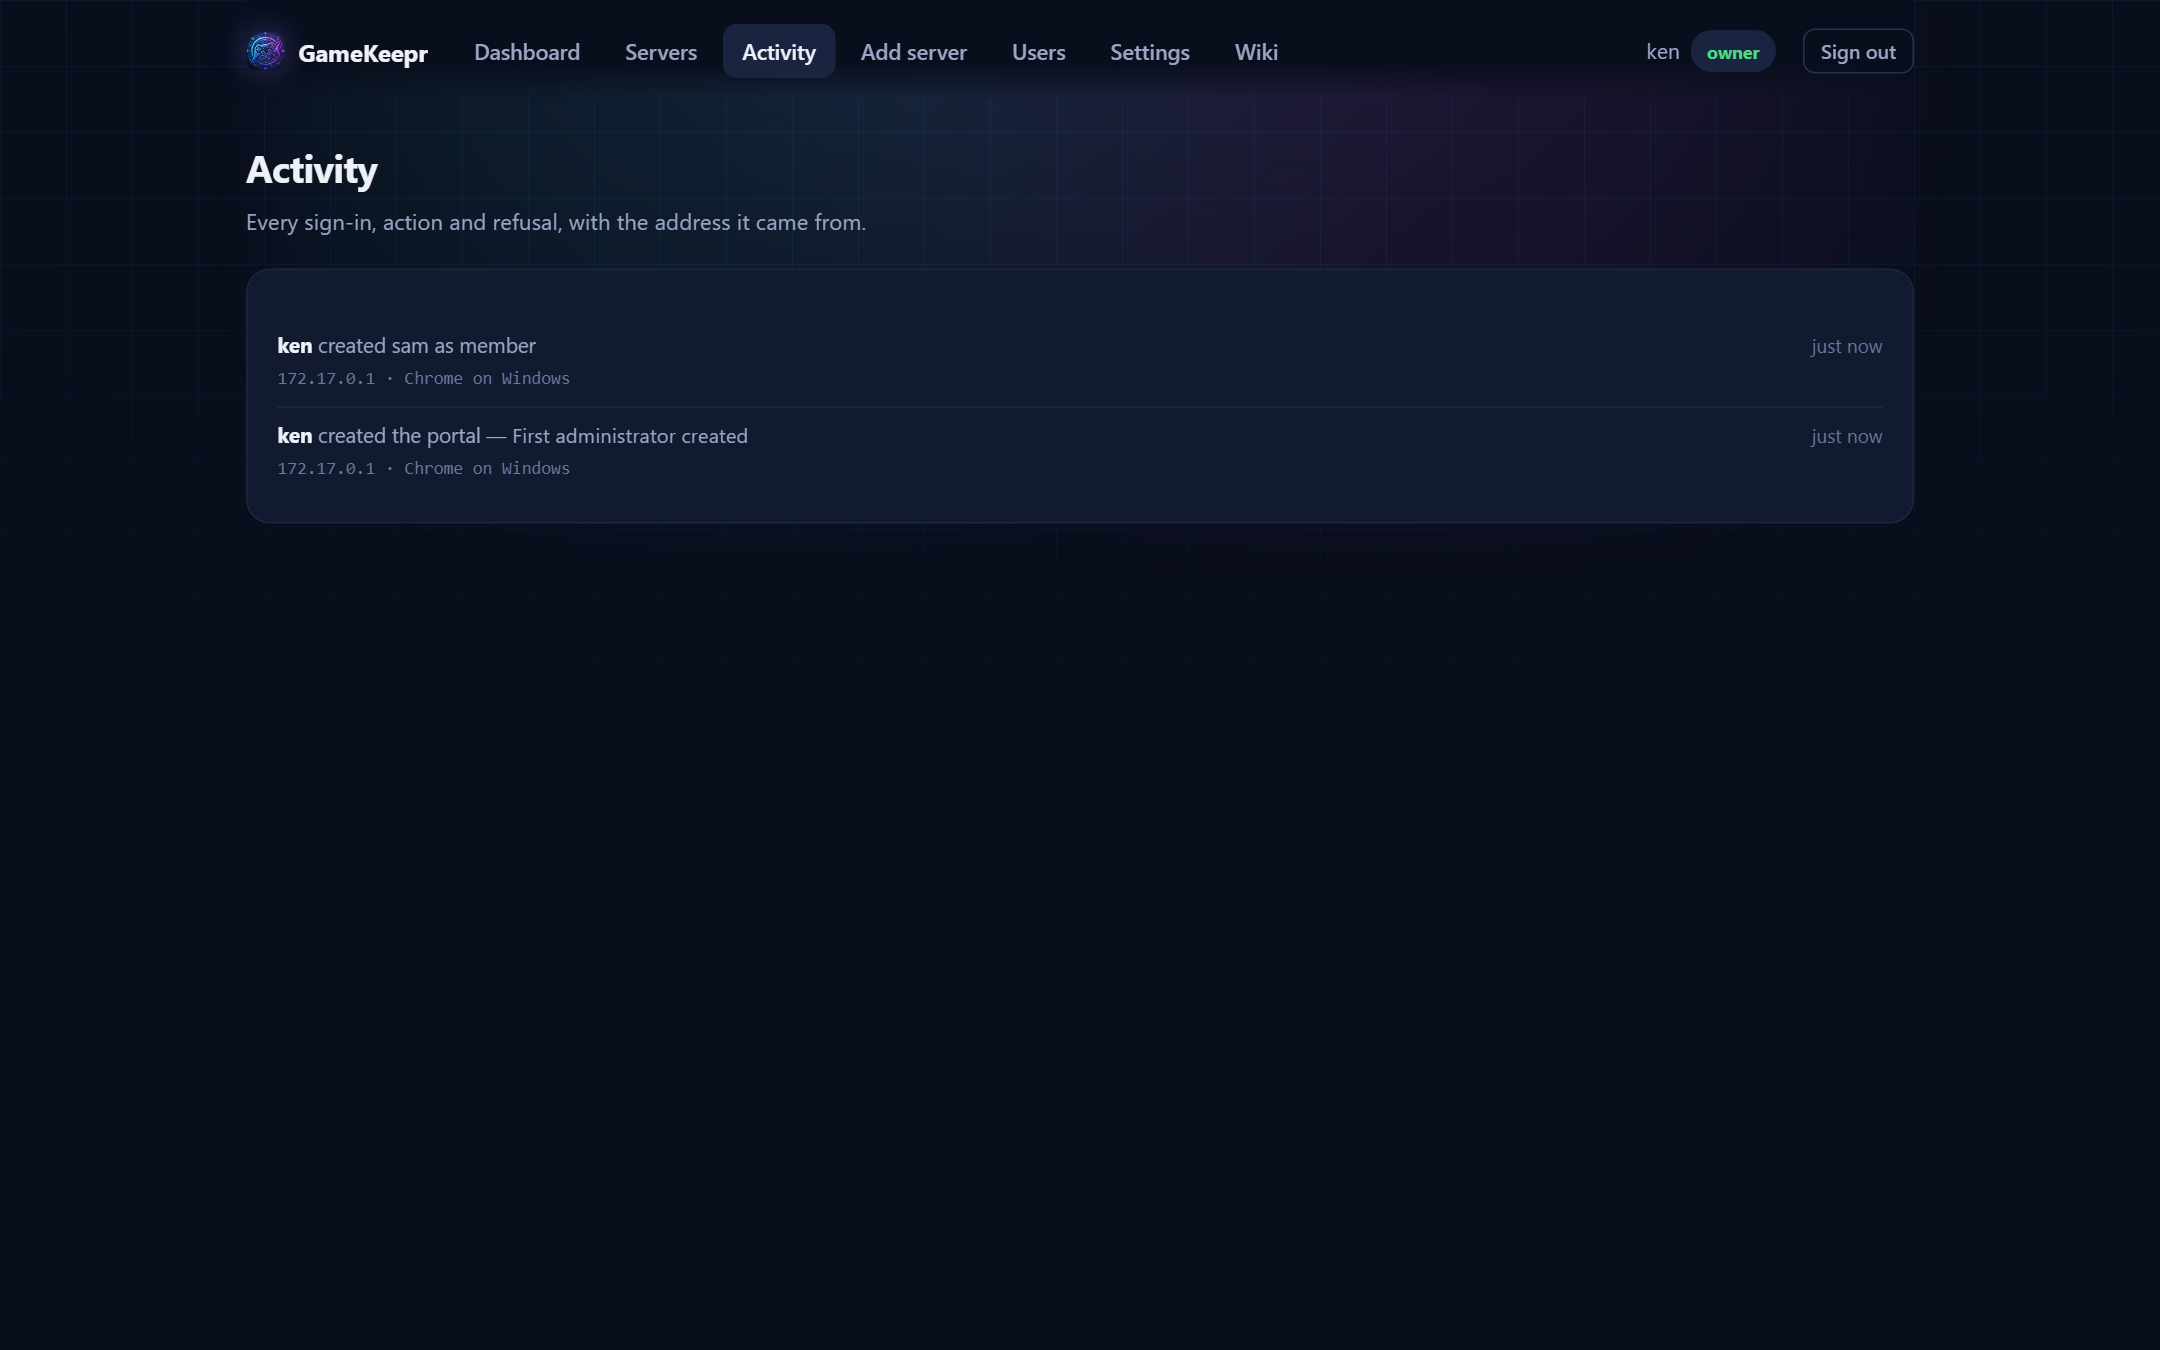Click 'just now' timestamp for portal creation

point(1846,436)
